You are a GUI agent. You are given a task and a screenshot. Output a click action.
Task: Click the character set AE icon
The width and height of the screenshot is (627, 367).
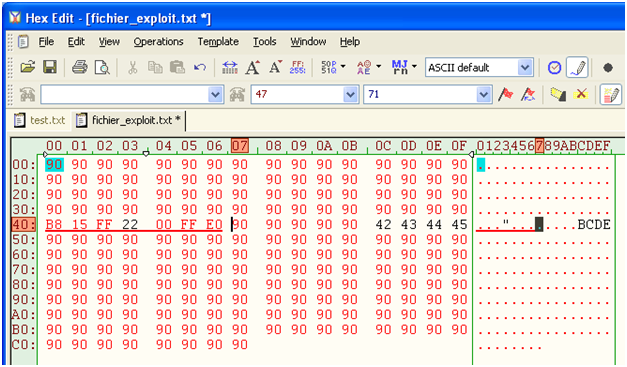364,67
